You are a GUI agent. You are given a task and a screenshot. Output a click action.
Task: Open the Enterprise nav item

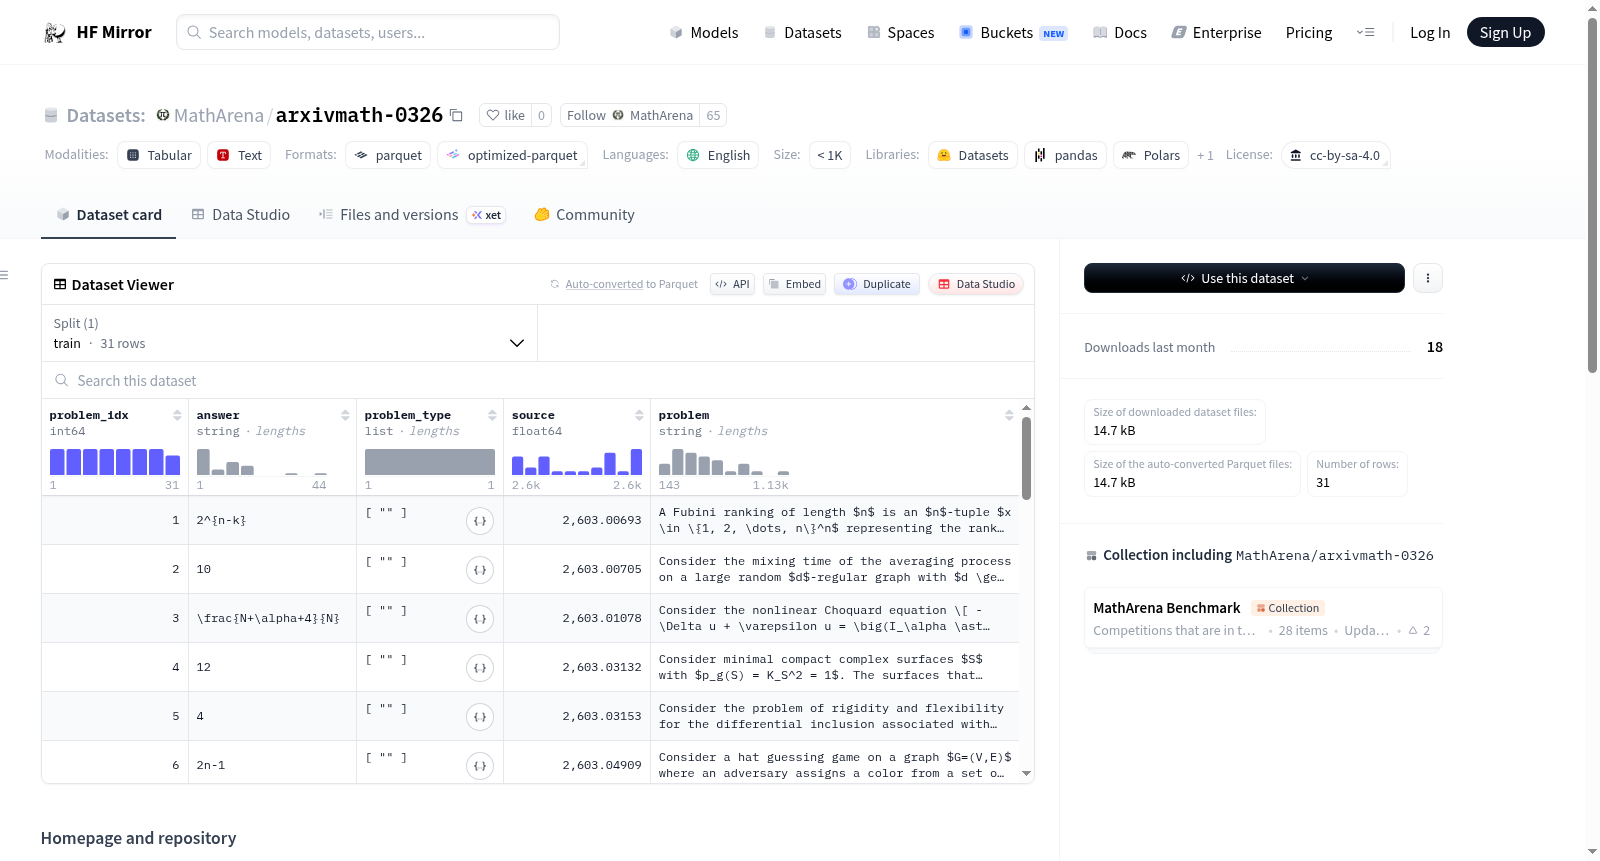pos(1216,32)
